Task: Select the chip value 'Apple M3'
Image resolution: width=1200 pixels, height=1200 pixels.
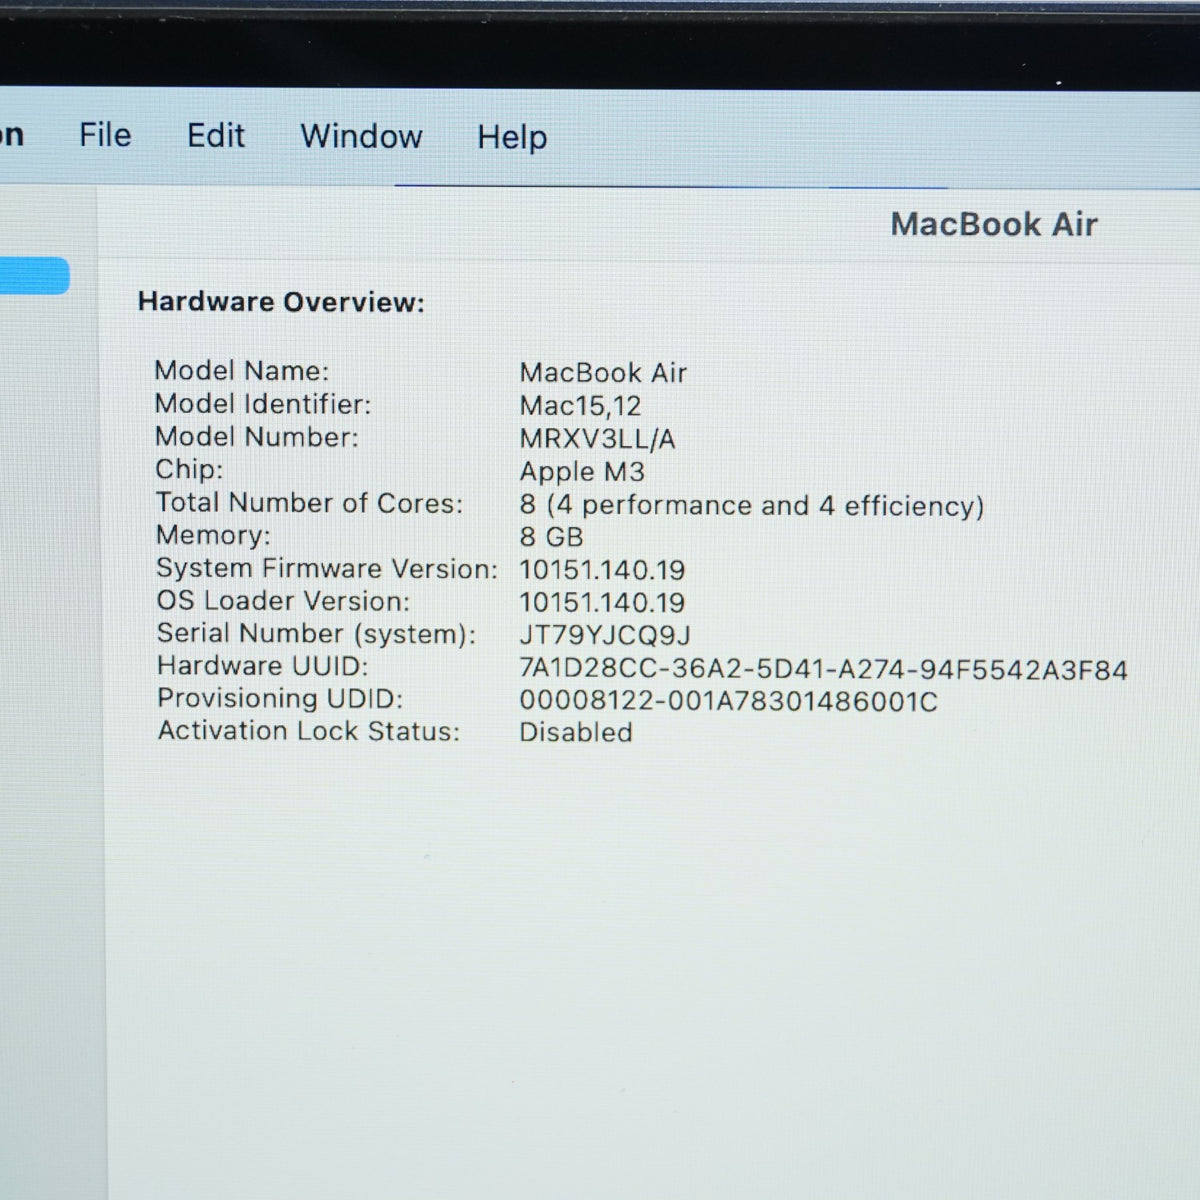Action: pyautogui.click(x=582, y=472)
